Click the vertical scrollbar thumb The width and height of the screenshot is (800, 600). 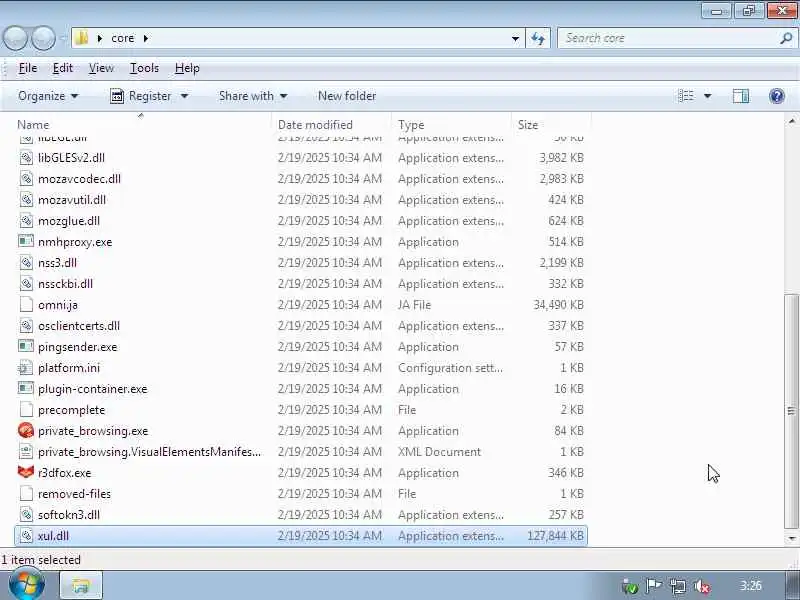(791, 411)
